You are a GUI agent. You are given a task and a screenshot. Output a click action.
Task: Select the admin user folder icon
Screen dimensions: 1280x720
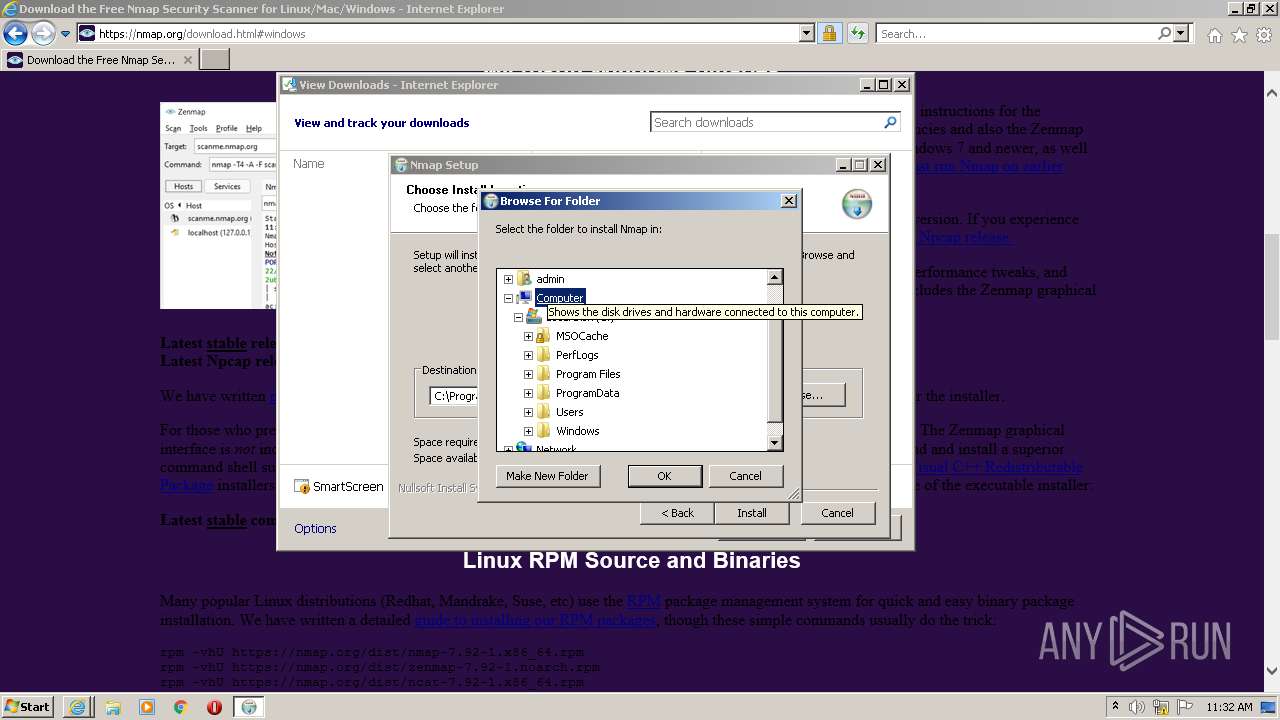click(524, 279)
